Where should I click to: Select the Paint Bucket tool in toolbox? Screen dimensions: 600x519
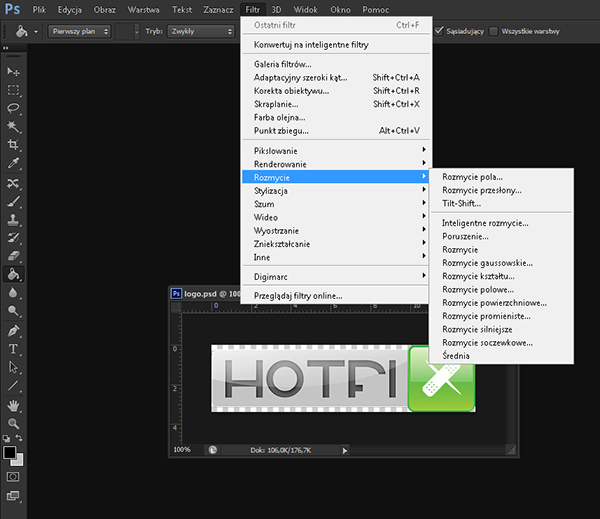[x=13, y=274]
